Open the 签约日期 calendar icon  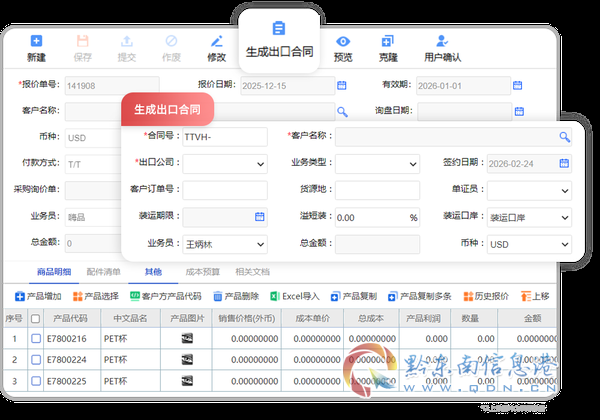click(x=564, y=163)
